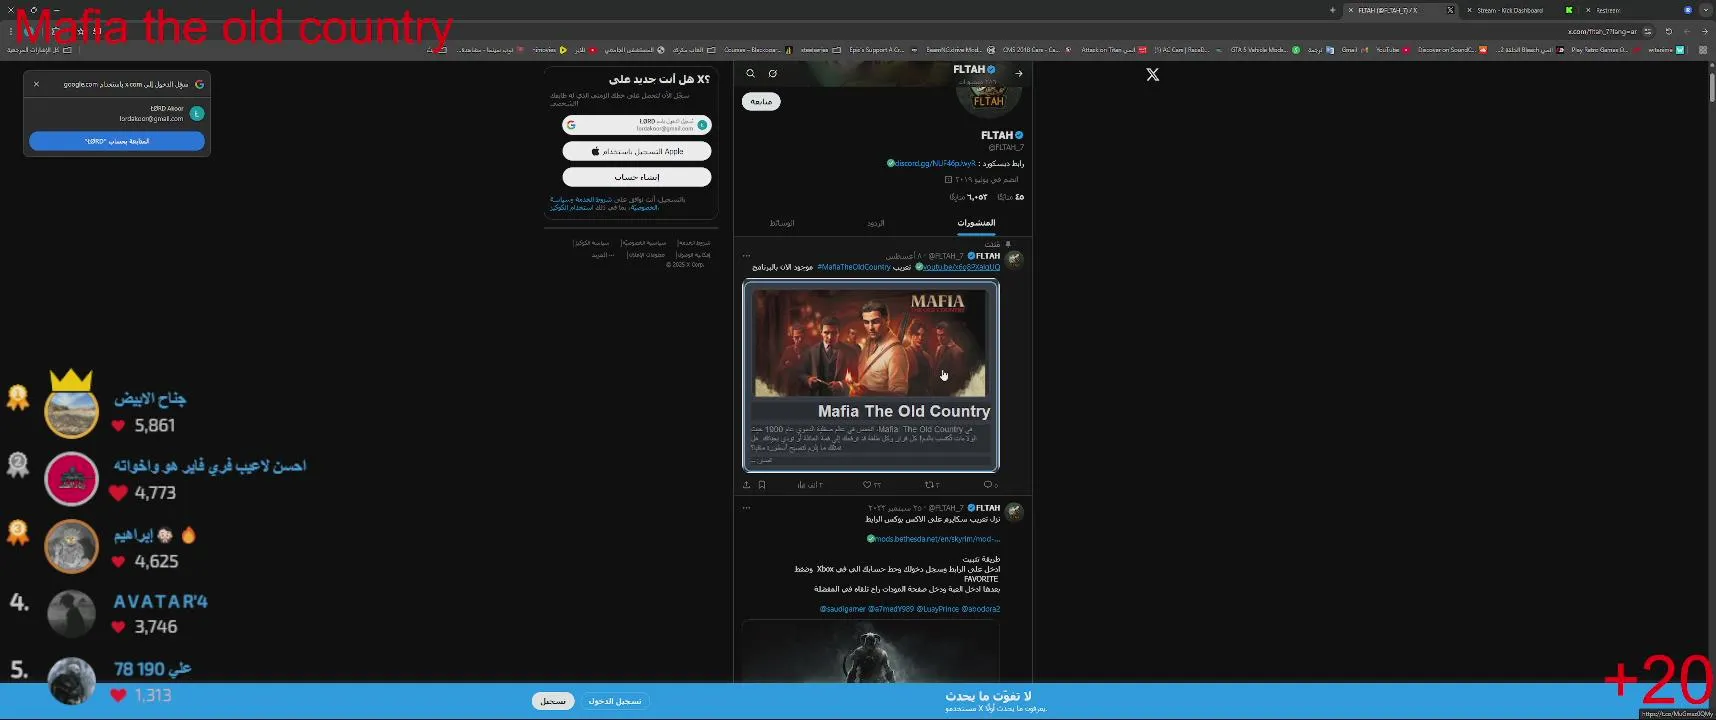Sign in with the Google LORD account button
1716x720 pixels.
point(637,125)
